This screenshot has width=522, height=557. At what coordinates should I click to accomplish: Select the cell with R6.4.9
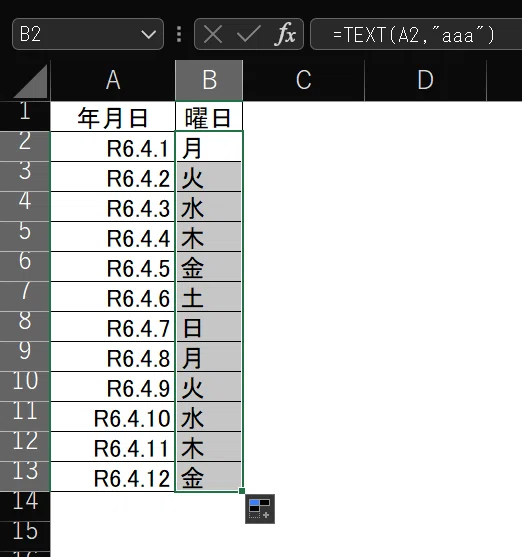click(113, 386)
